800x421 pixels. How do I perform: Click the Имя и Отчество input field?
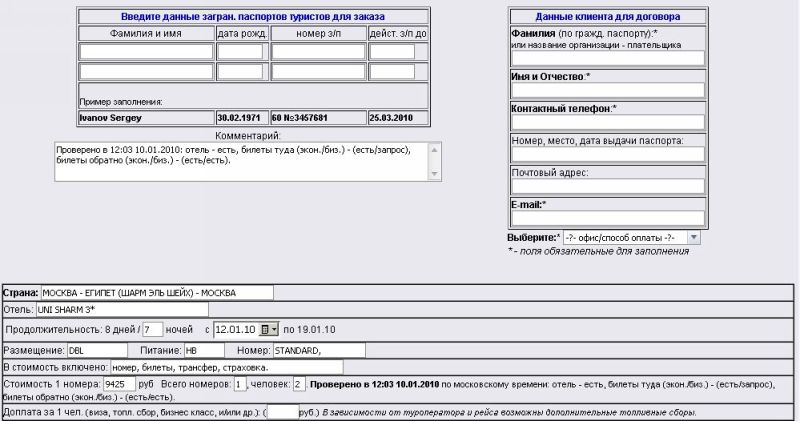(x=607, y=90)
